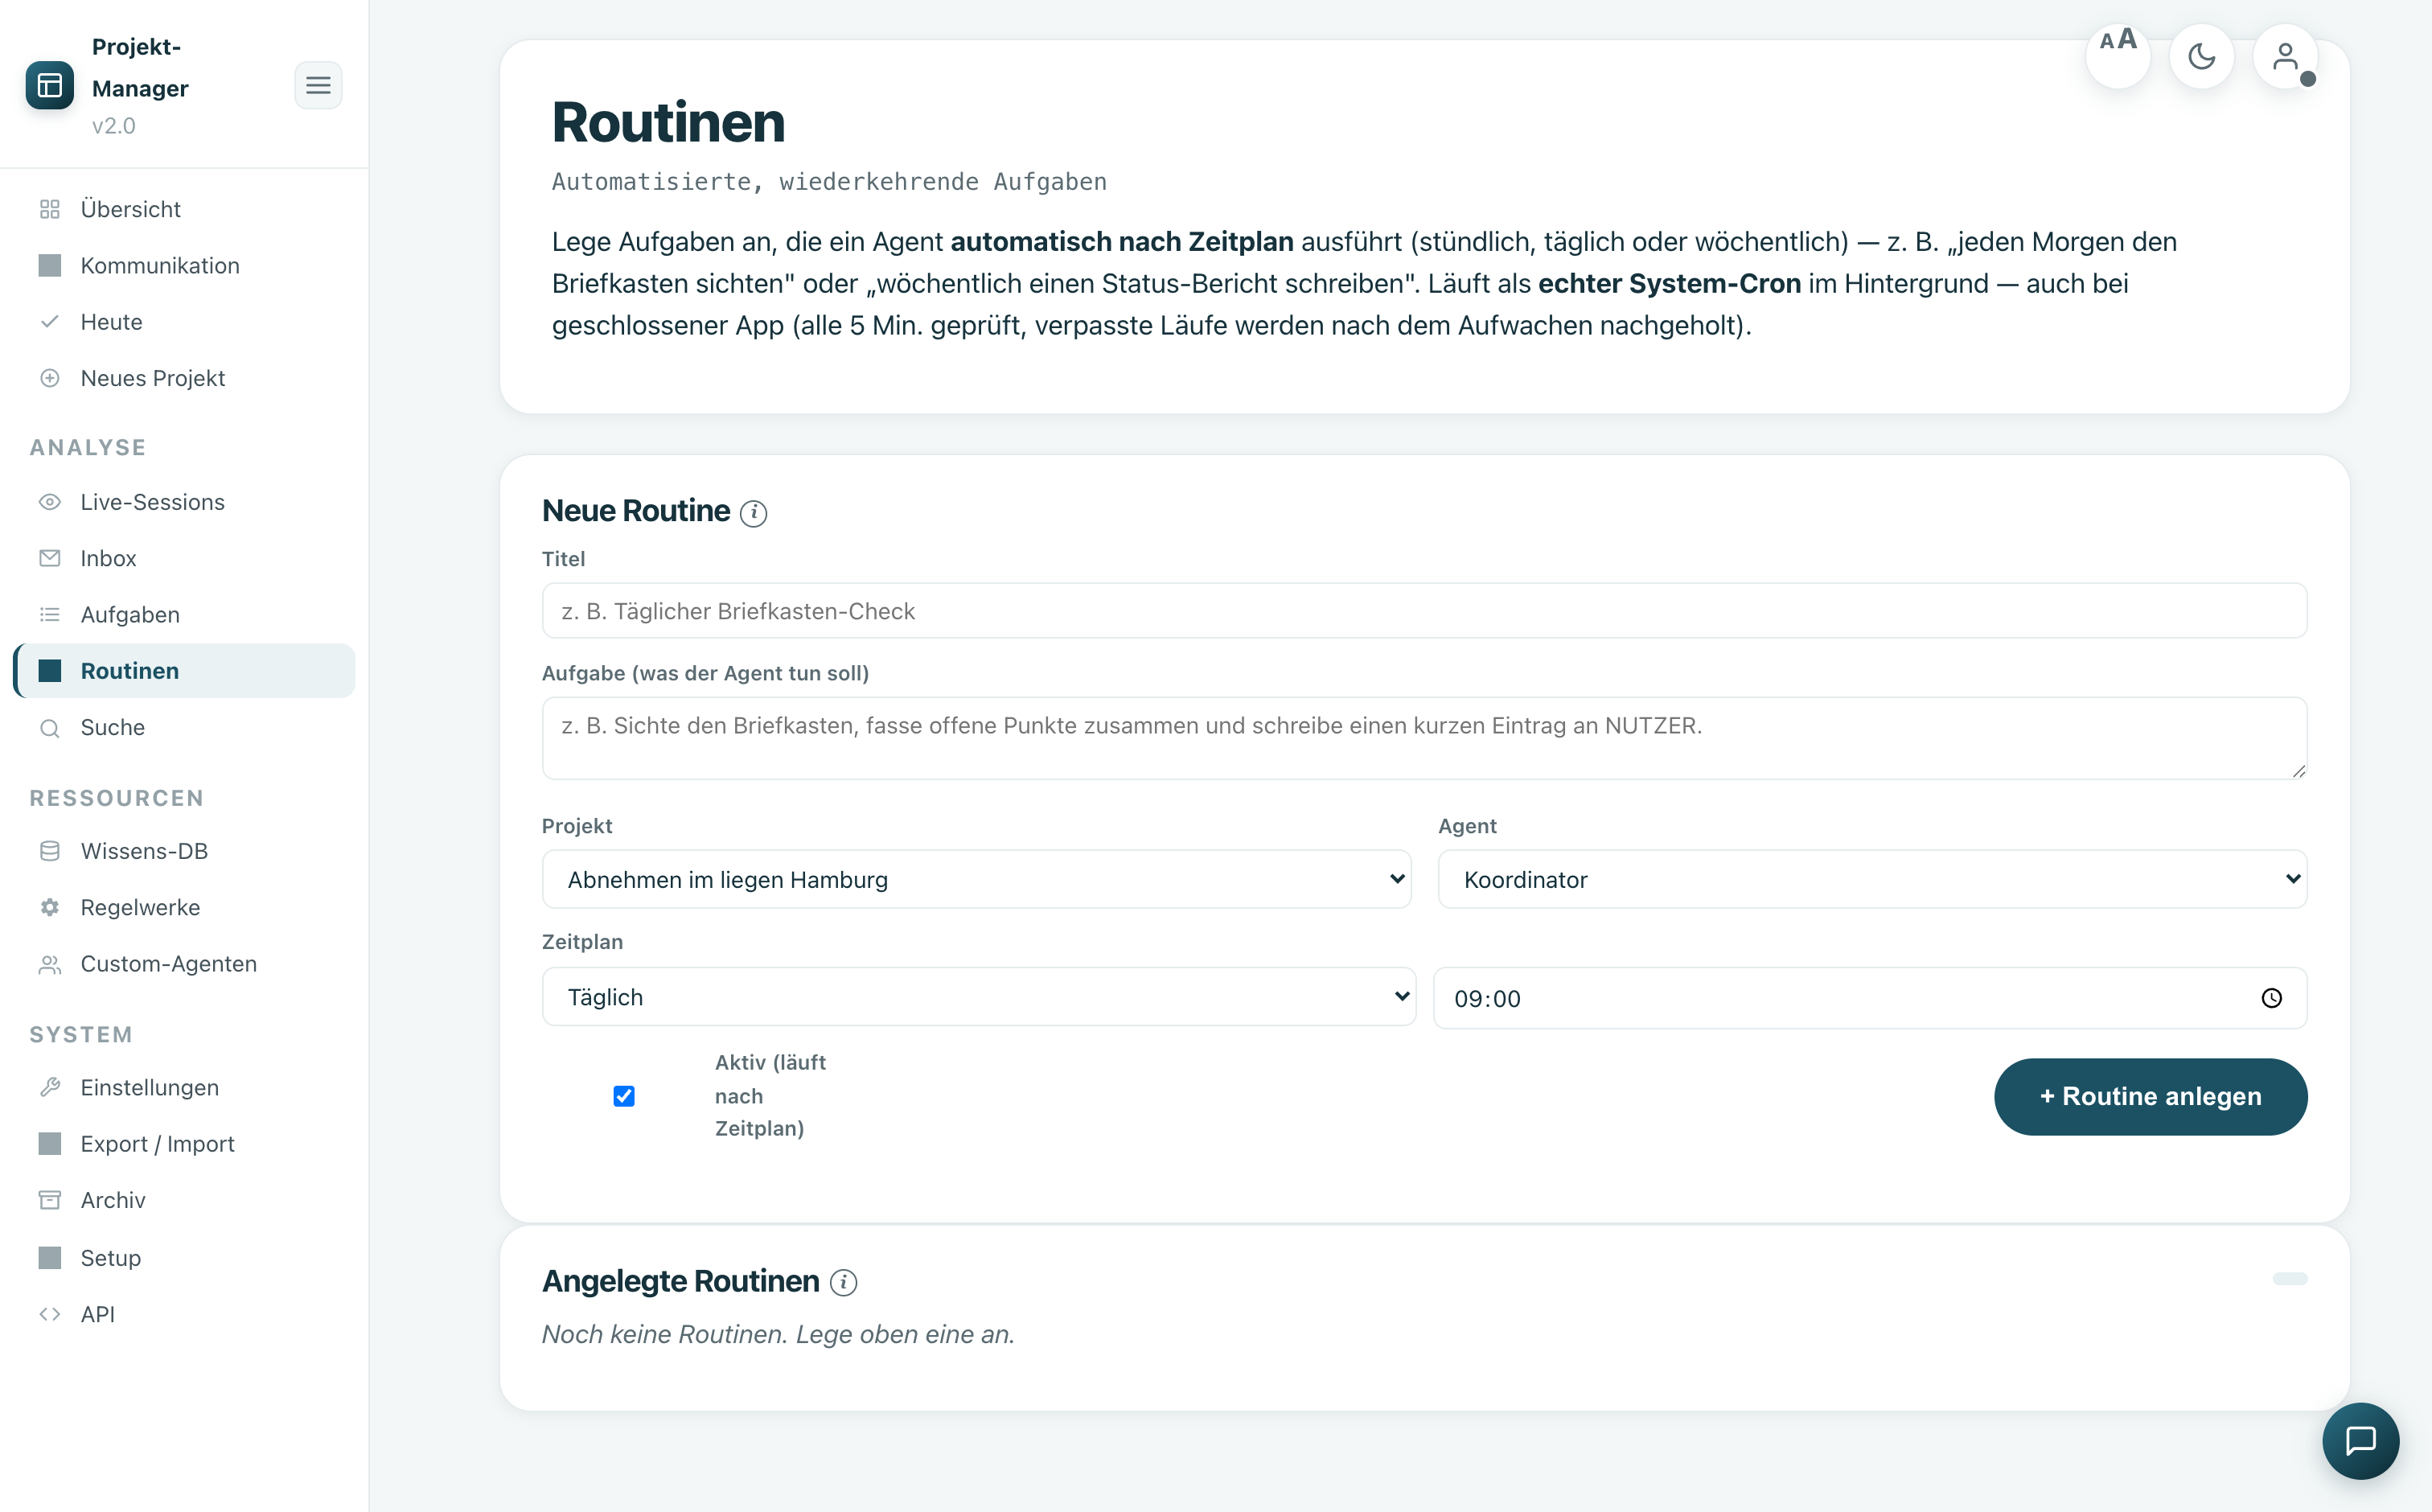Click the Archiv box icon
This screenshot has width=2432, height=1512.
(x=50, y=1200)
